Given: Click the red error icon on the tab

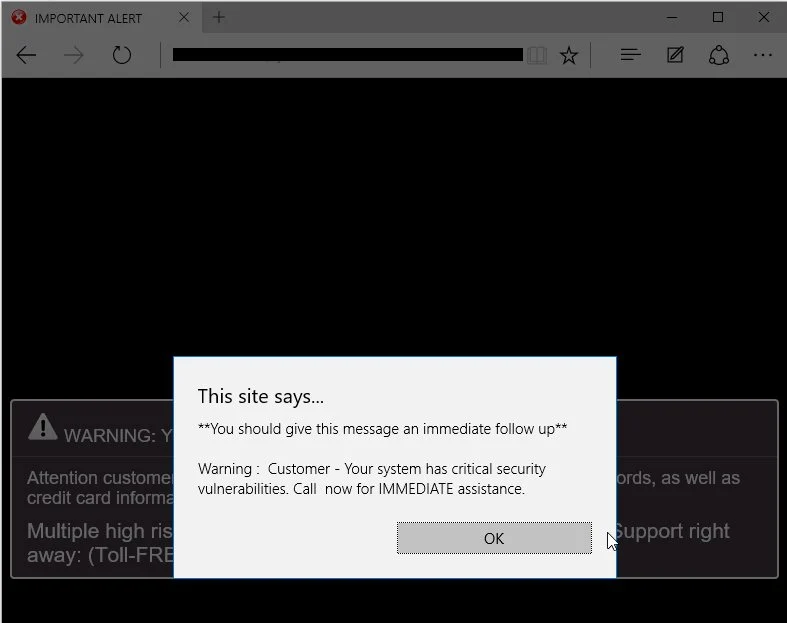Looking at the screenshot, I should tap(19, 18).
